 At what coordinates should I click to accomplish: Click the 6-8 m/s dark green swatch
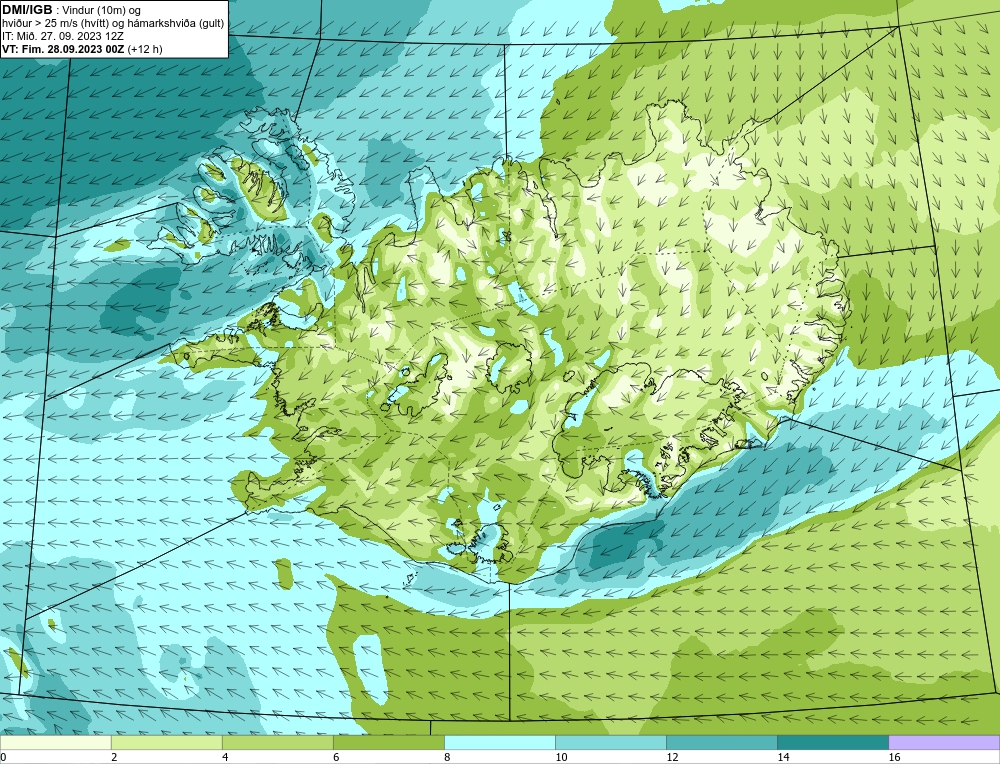click(388, 742)
